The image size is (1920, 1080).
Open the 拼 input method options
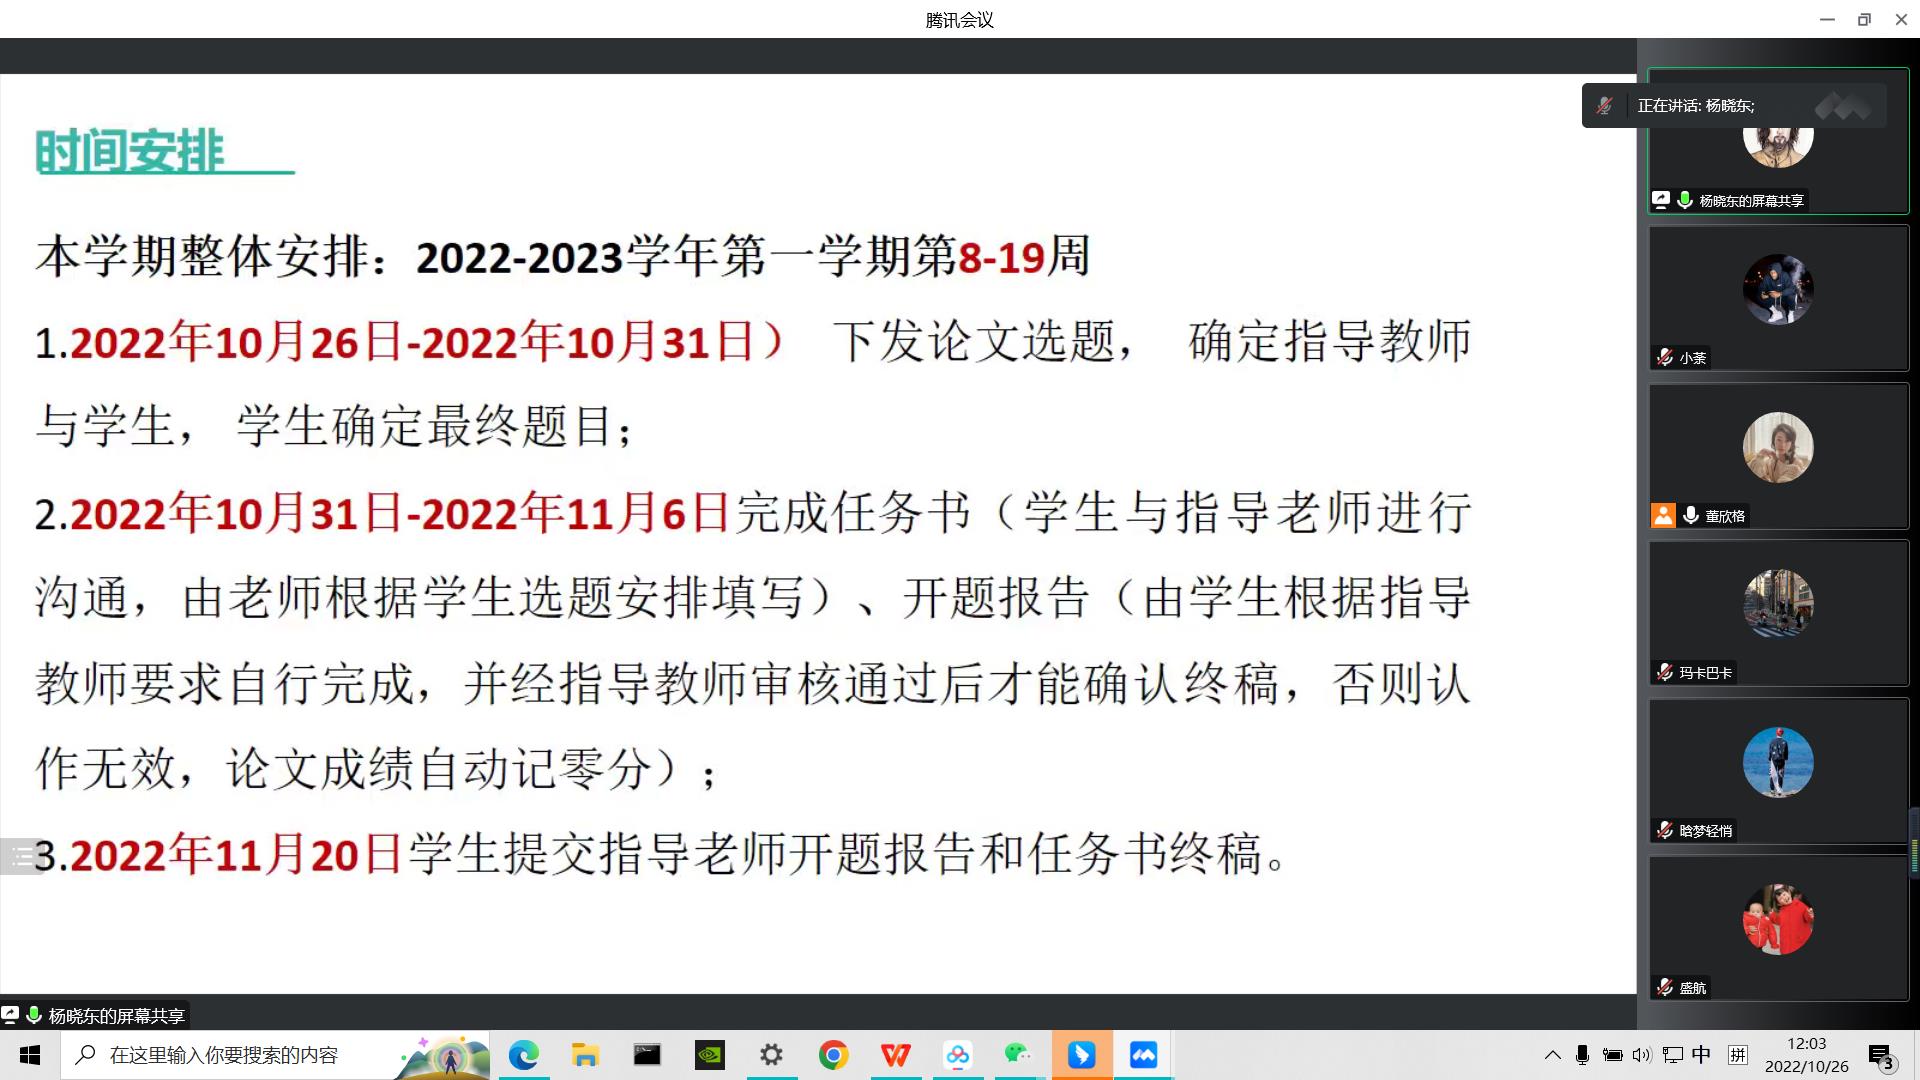pos(1738,1055)
